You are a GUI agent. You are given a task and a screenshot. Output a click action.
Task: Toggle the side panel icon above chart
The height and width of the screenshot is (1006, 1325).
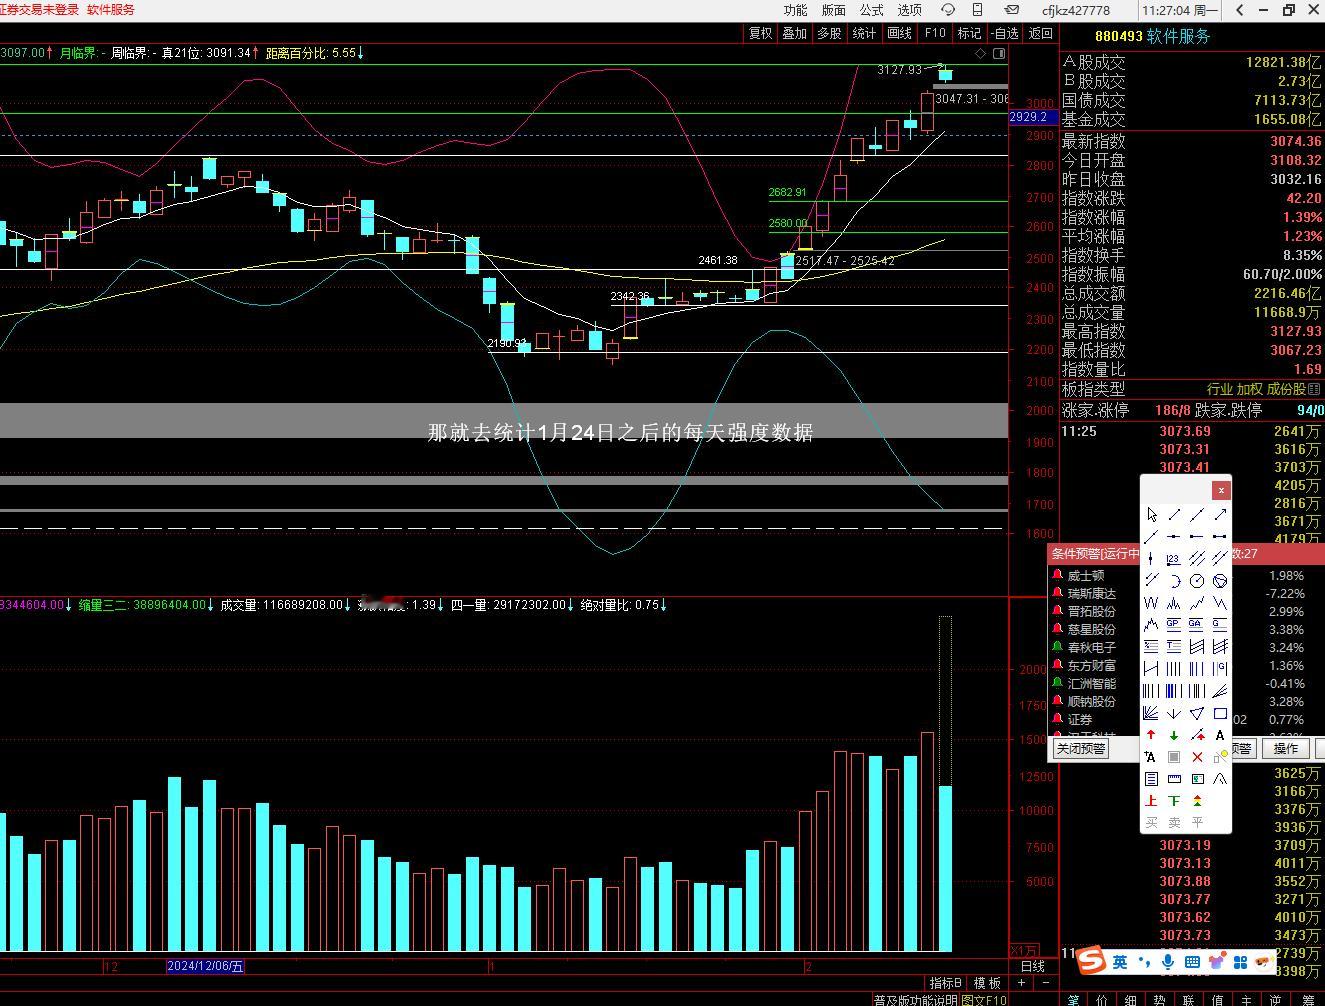coord(999,53)
